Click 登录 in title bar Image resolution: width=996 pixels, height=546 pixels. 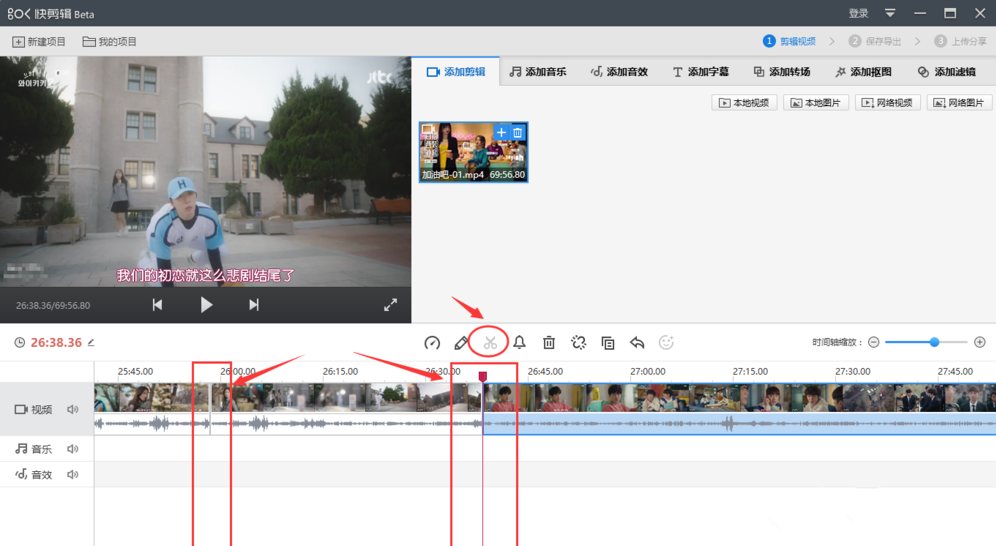(858, 13)
